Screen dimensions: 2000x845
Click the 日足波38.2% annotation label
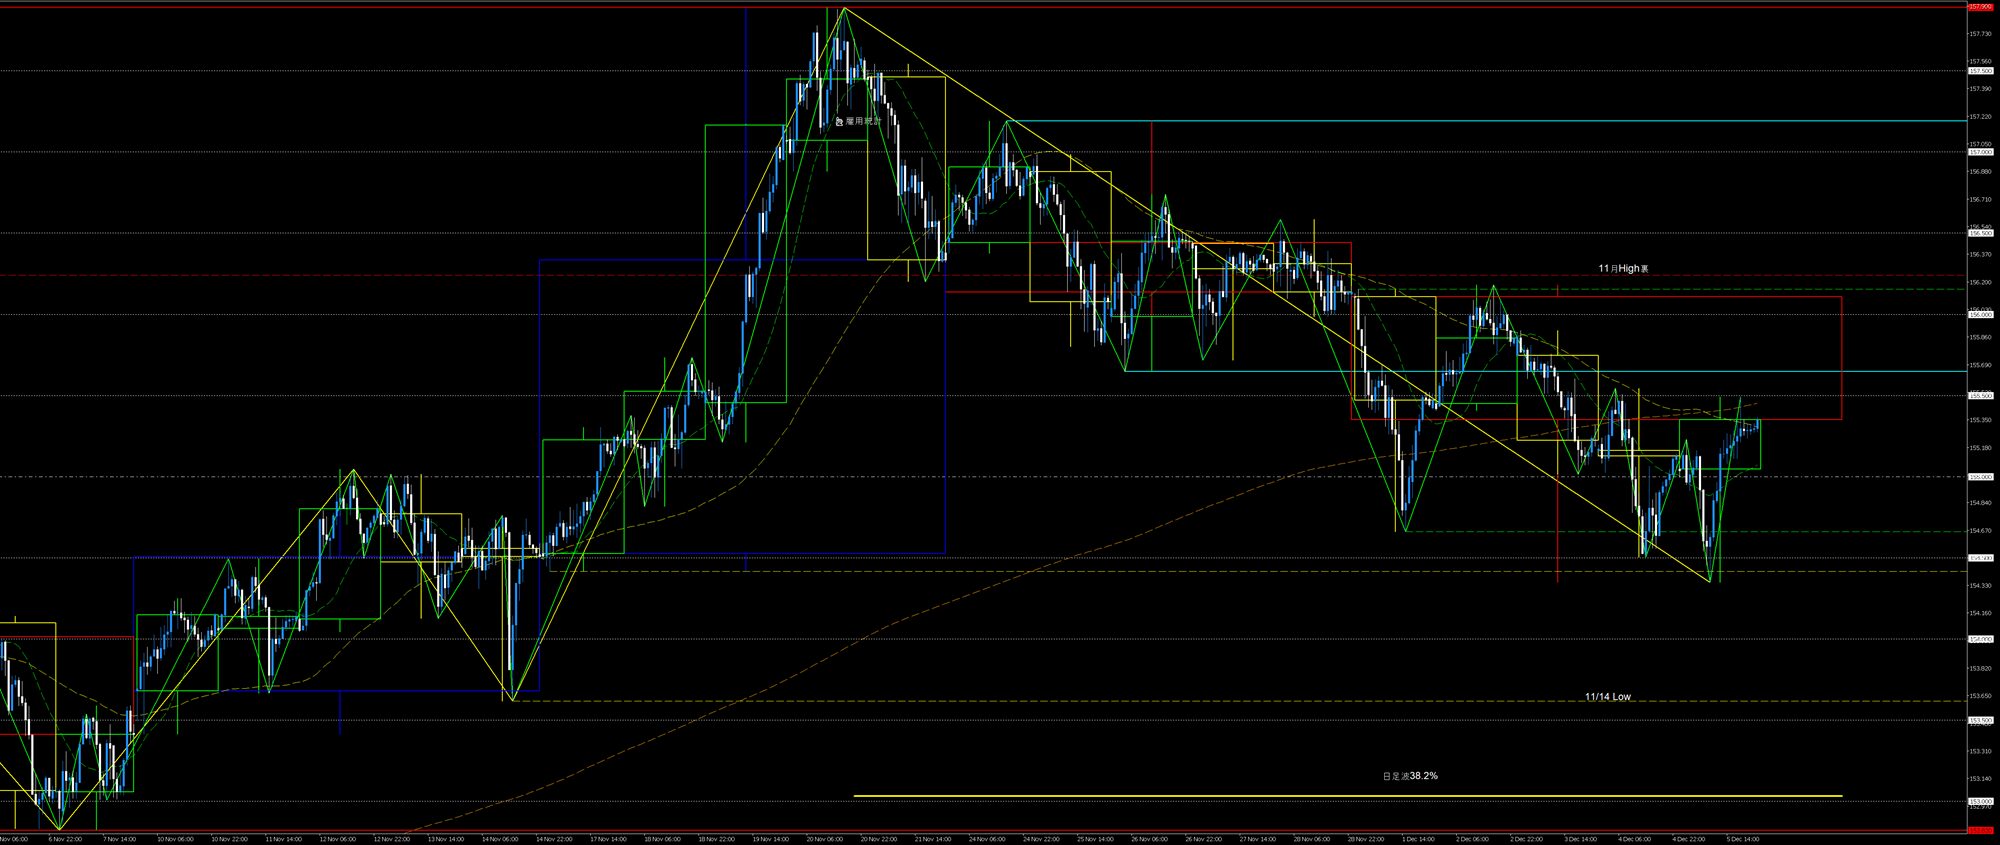click(x=1410, y=776)
